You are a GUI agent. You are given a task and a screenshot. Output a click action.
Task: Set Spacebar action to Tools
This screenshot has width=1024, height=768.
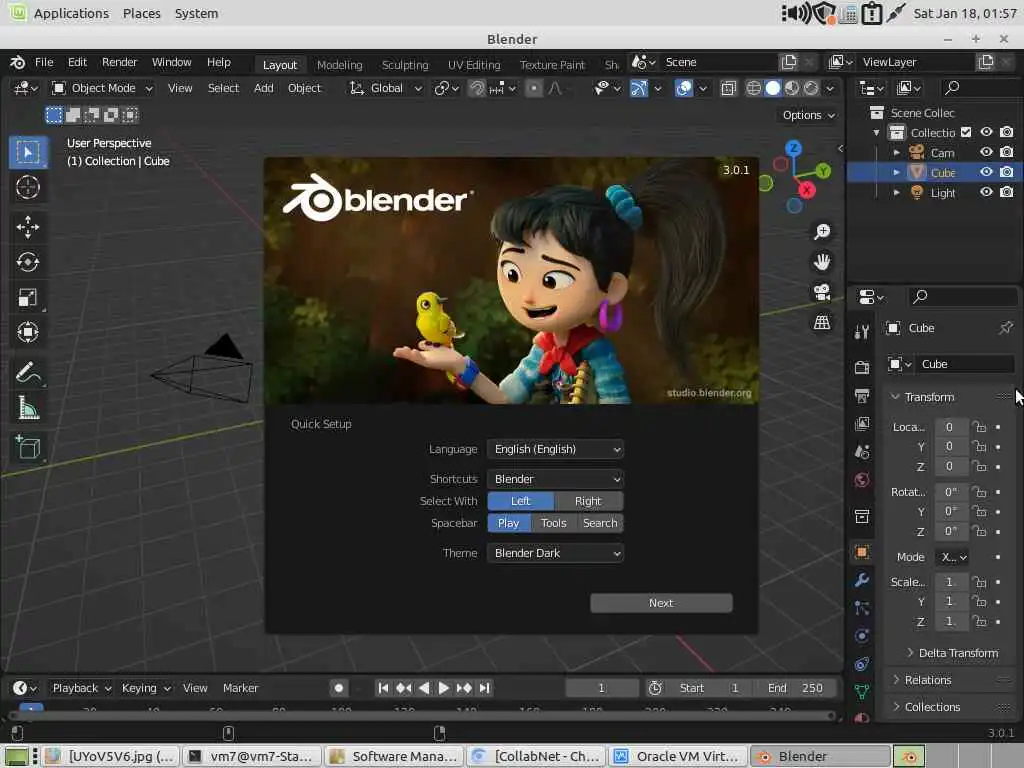tap(553, 523)
